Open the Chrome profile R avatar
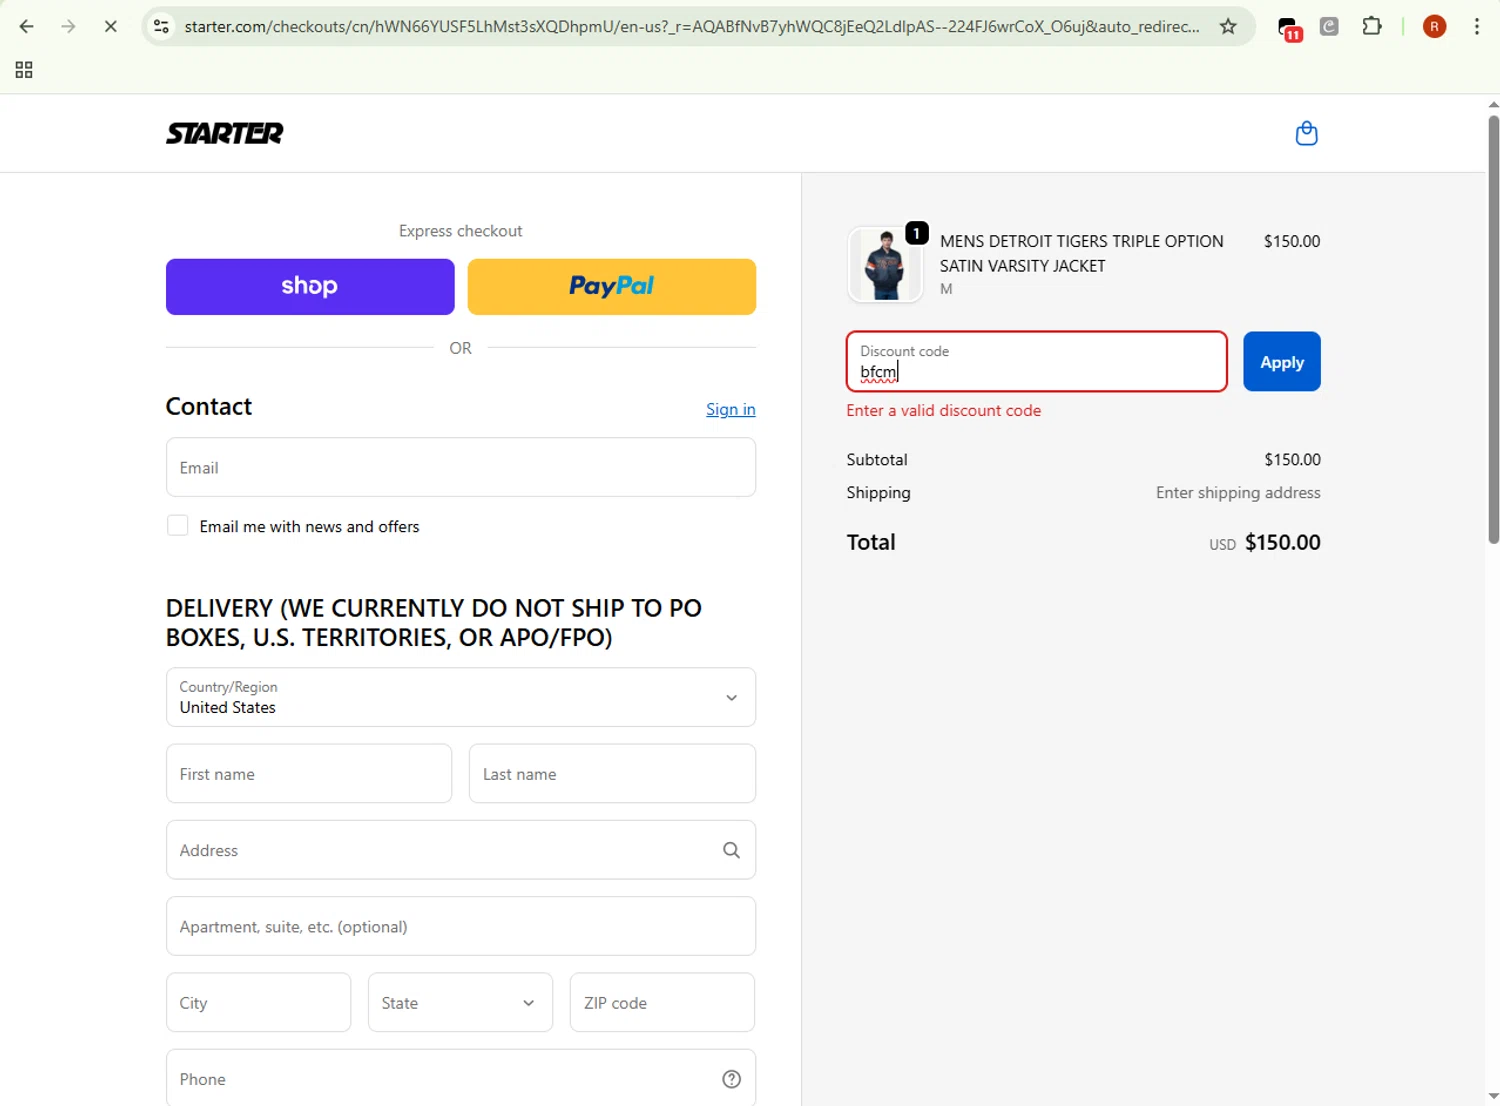 [1434, 27]
